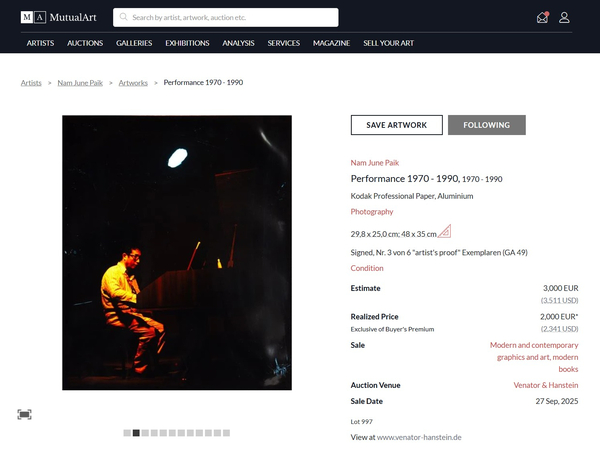Open the Artists menu

[40, 43]
